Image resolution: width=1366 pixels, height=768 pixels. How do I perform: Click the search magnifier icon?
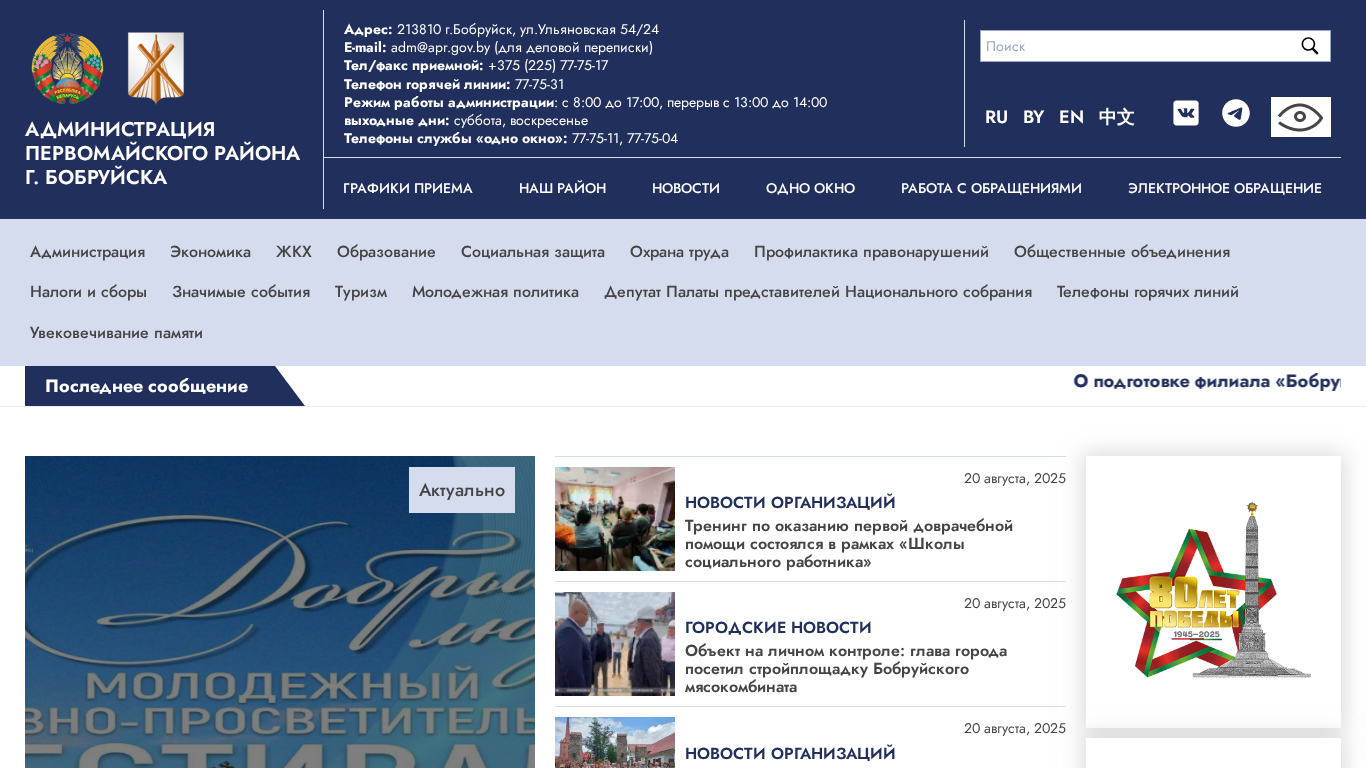coord(1309,46)
